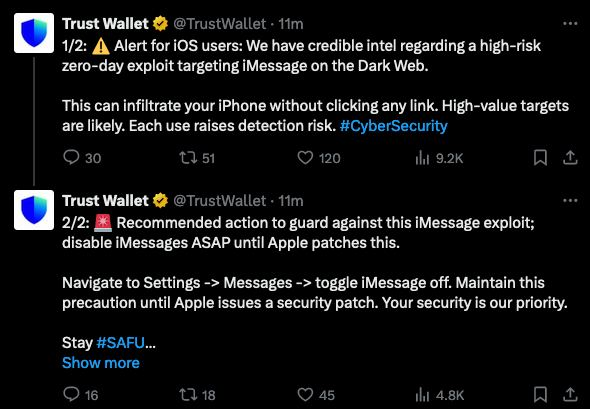This screenshot has height=409, width=590.
Task: Reply to the 1/2 iOS alert tweet
Action: [82, 158]
